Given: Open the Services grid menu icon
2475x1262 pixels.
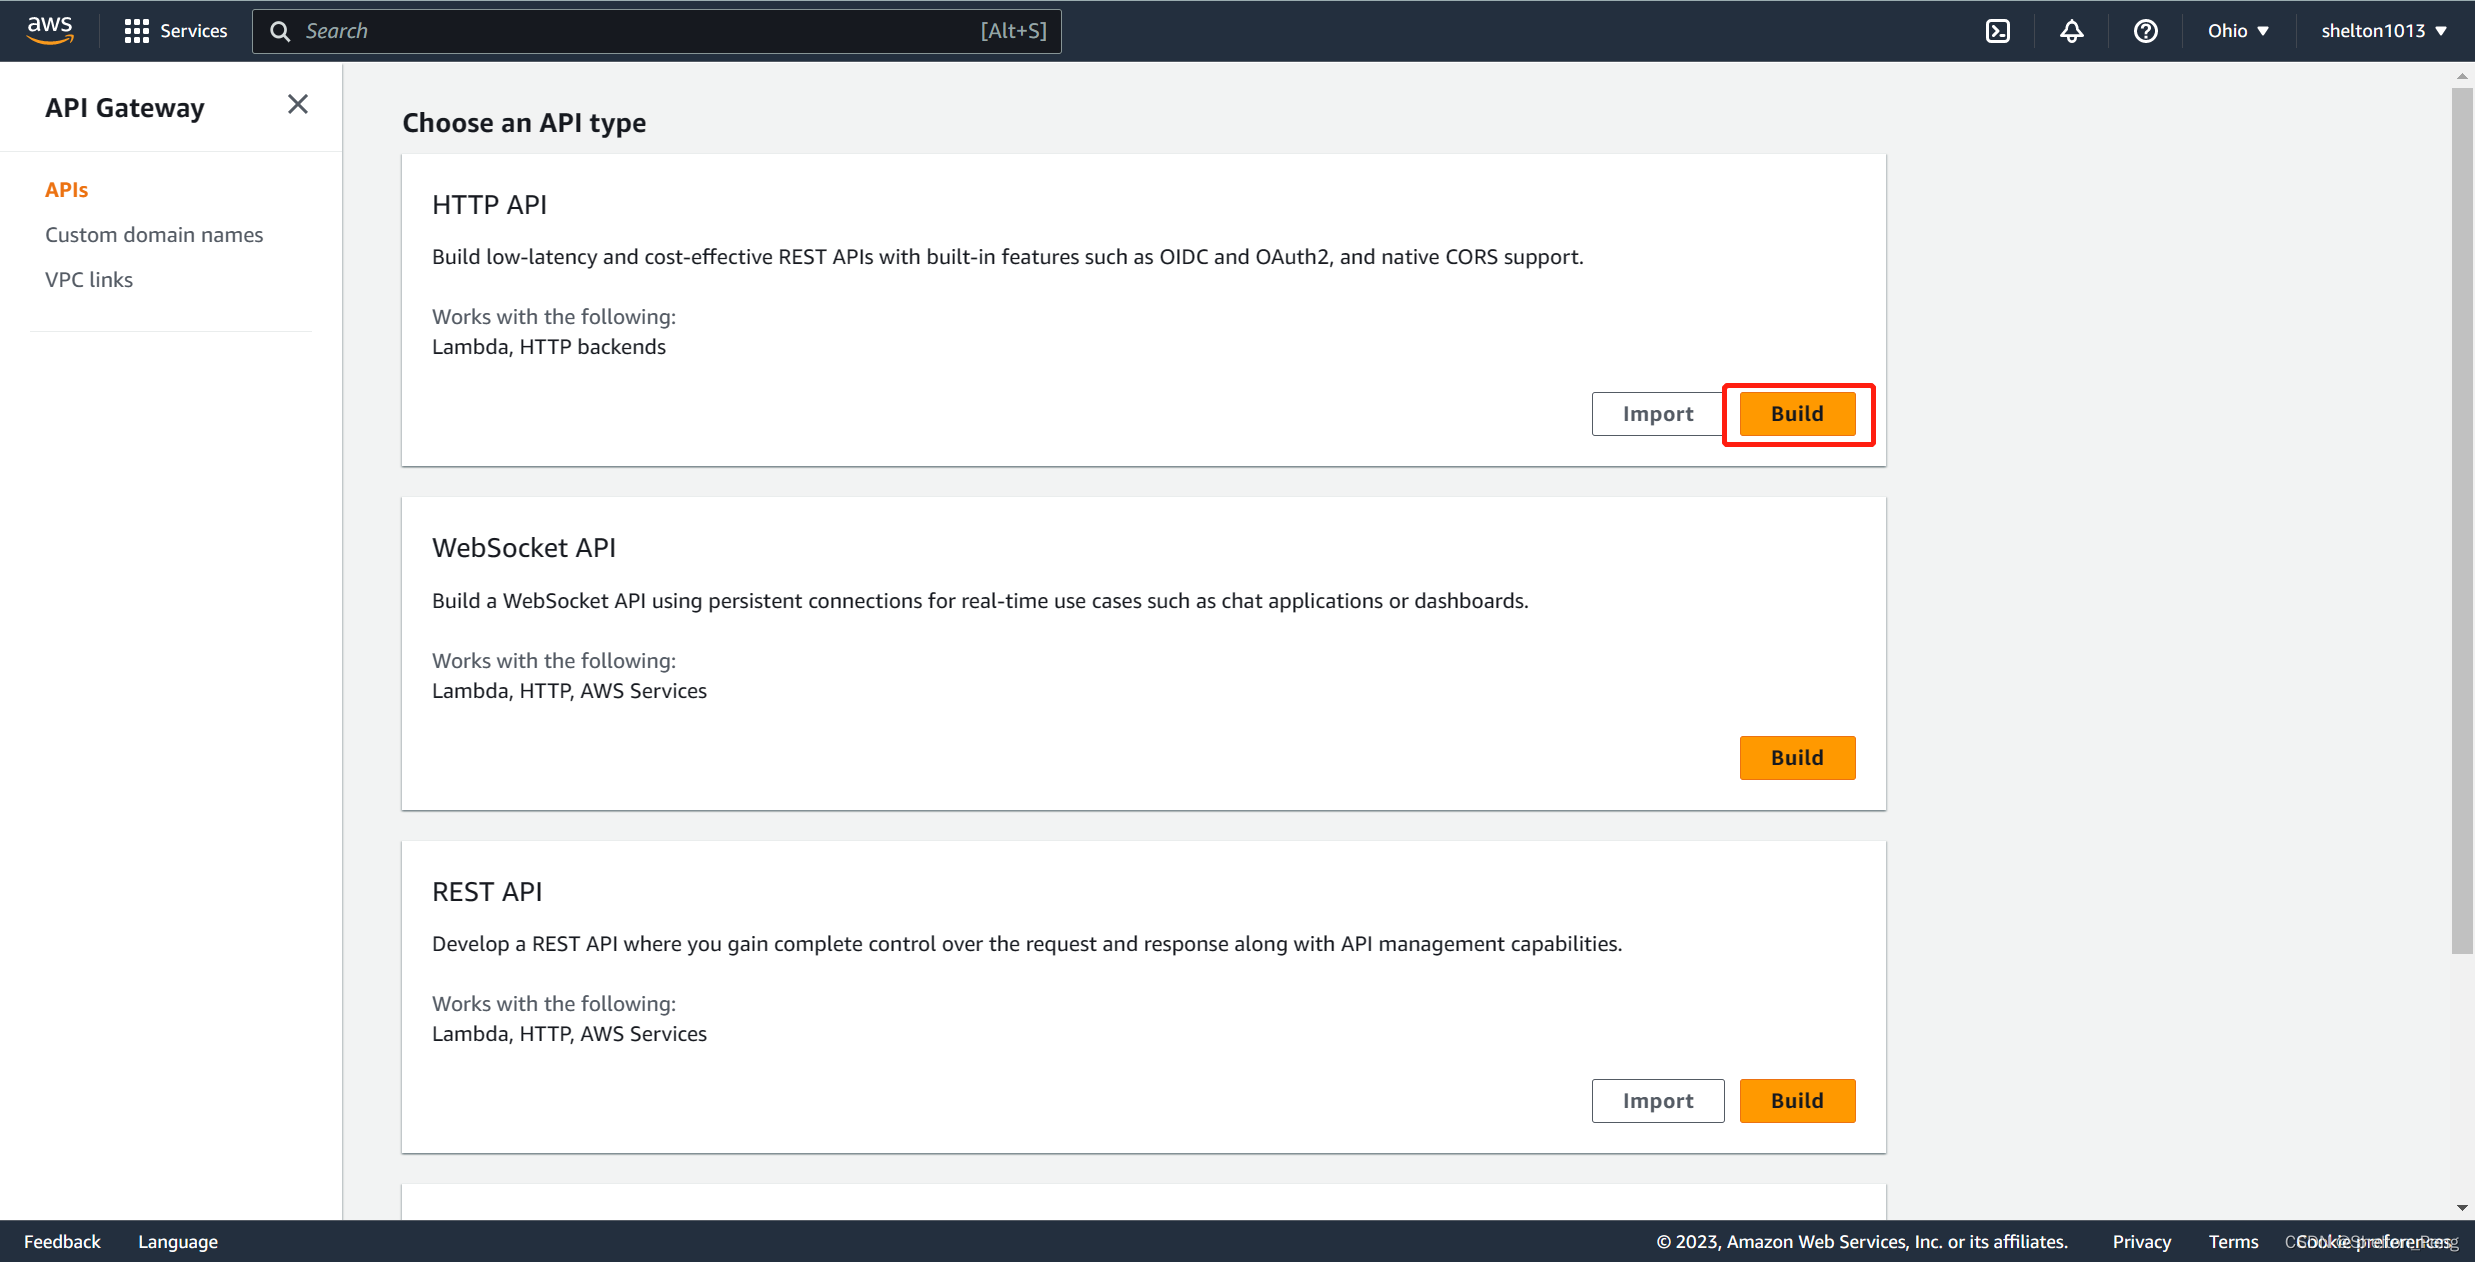Looking at the screenshot, I should (x=137, y=30).
